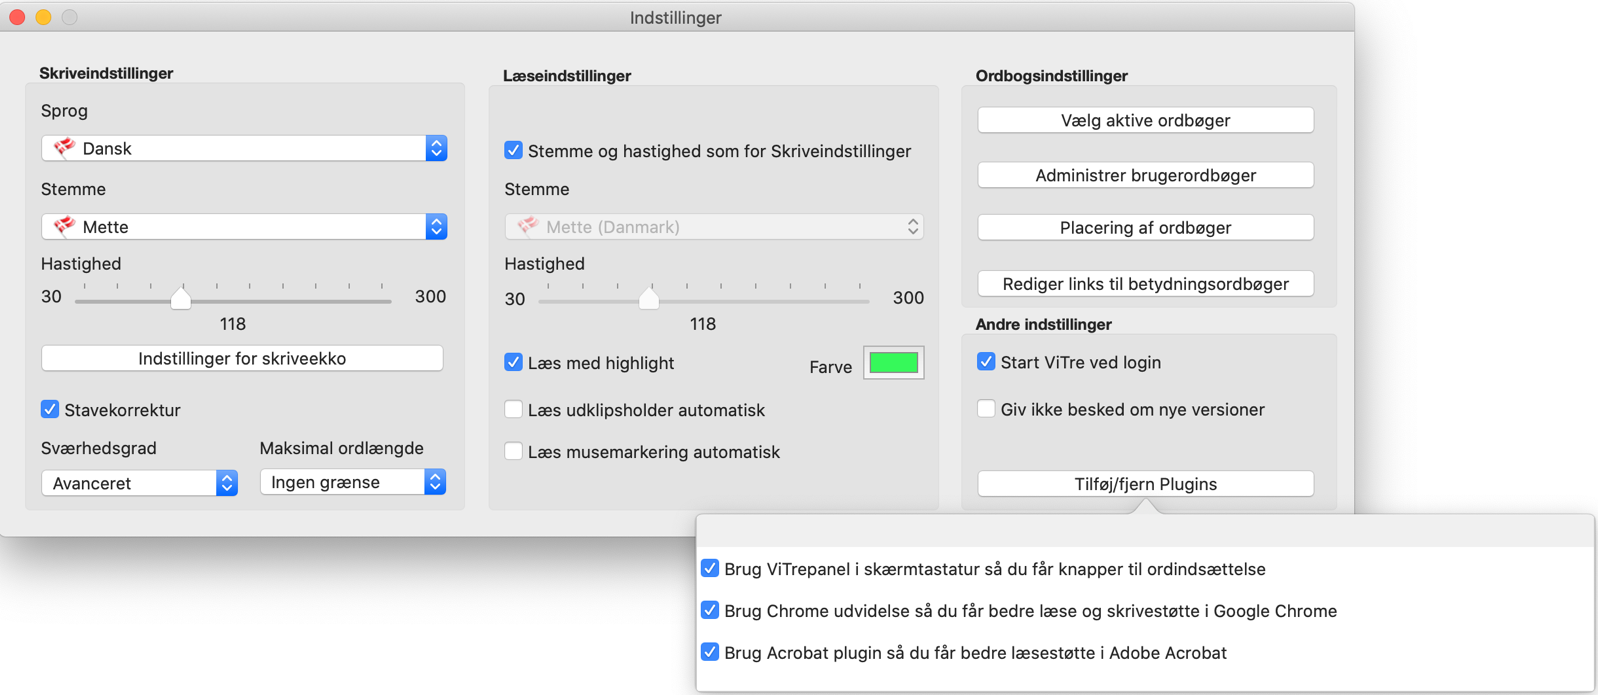Enable Læs udklipsholder automatisk
Screen dimensions: 1598x695
coord(513,409)
